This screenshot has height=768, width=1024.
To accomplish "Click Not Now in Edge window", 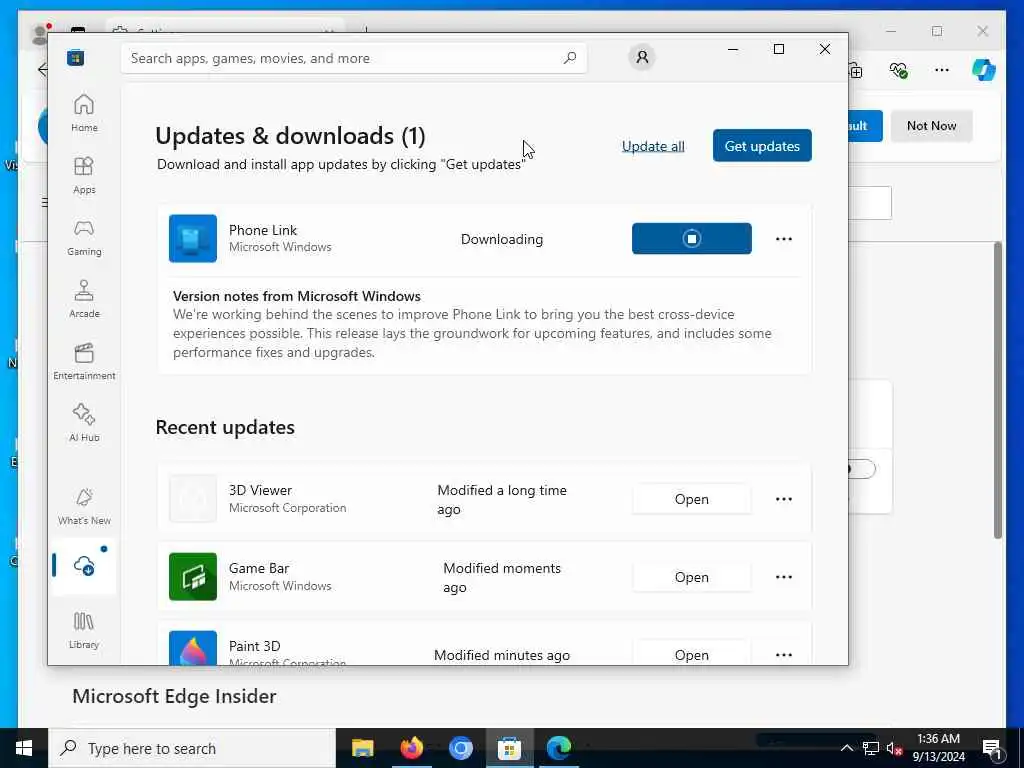I will [931, 125].
